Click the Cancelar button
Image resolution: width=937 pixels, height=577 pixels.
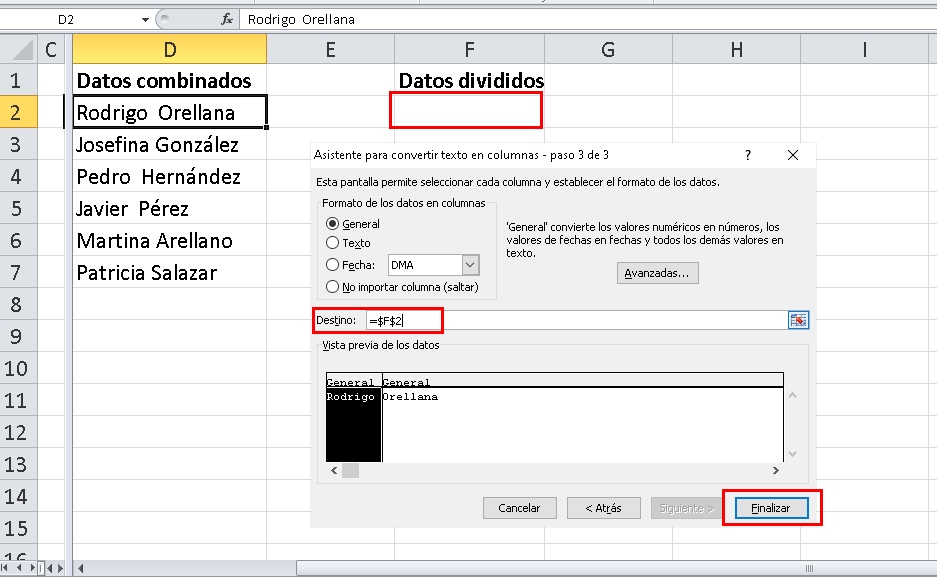tap(519, 508)
